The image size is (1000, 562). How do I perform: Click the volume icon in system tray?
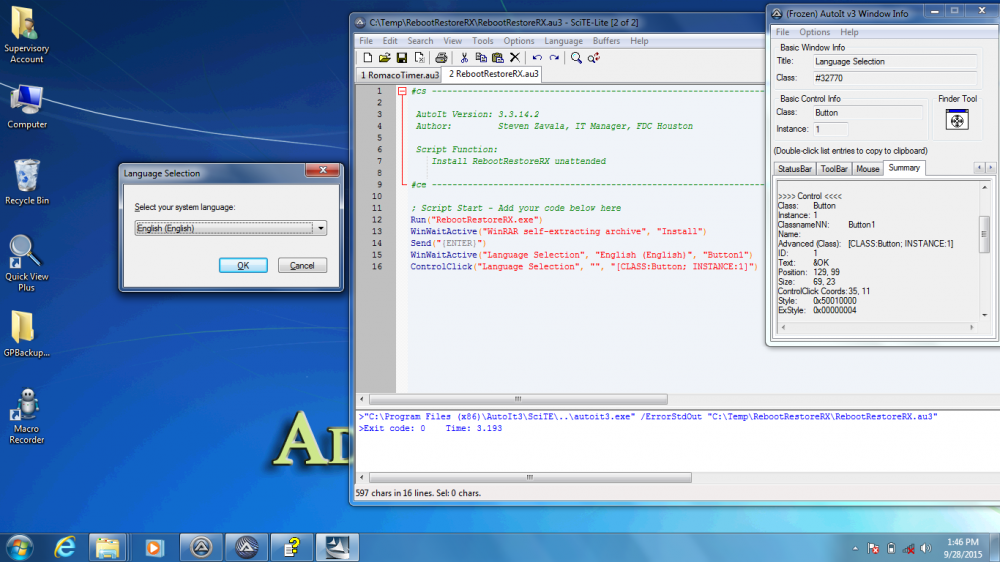point(926,549)
